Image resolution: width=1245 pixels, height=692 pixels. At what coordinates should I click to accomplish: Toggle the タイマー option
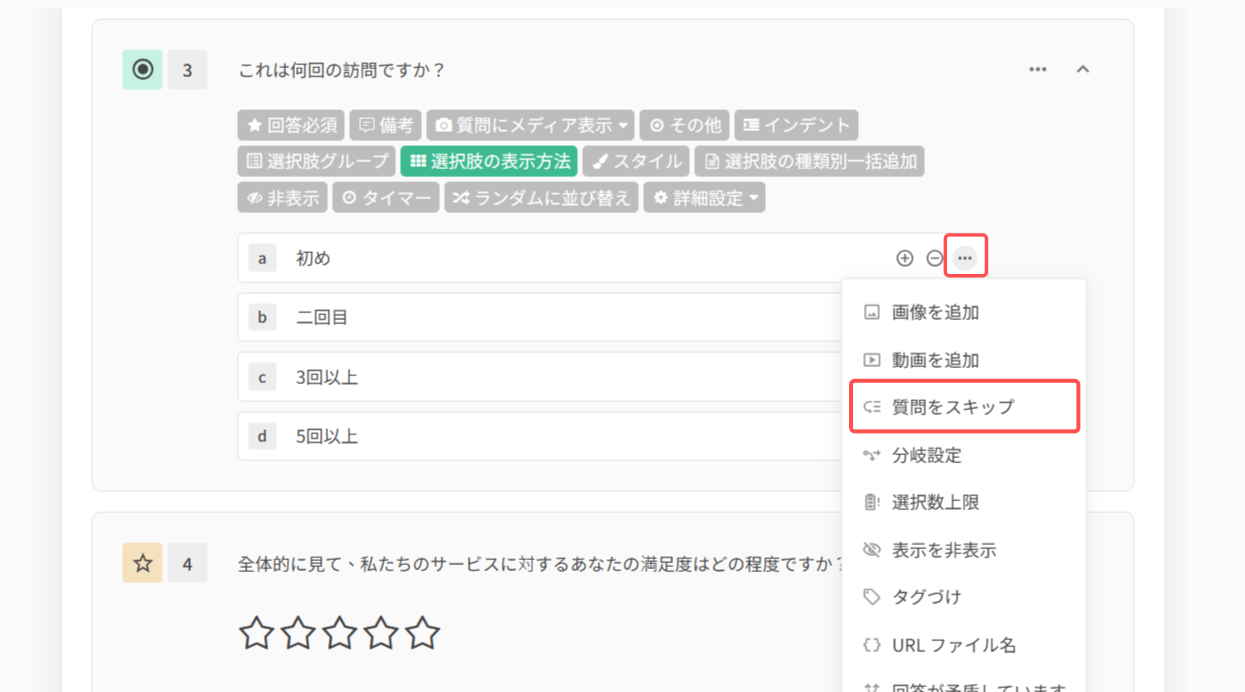(386, 198)
